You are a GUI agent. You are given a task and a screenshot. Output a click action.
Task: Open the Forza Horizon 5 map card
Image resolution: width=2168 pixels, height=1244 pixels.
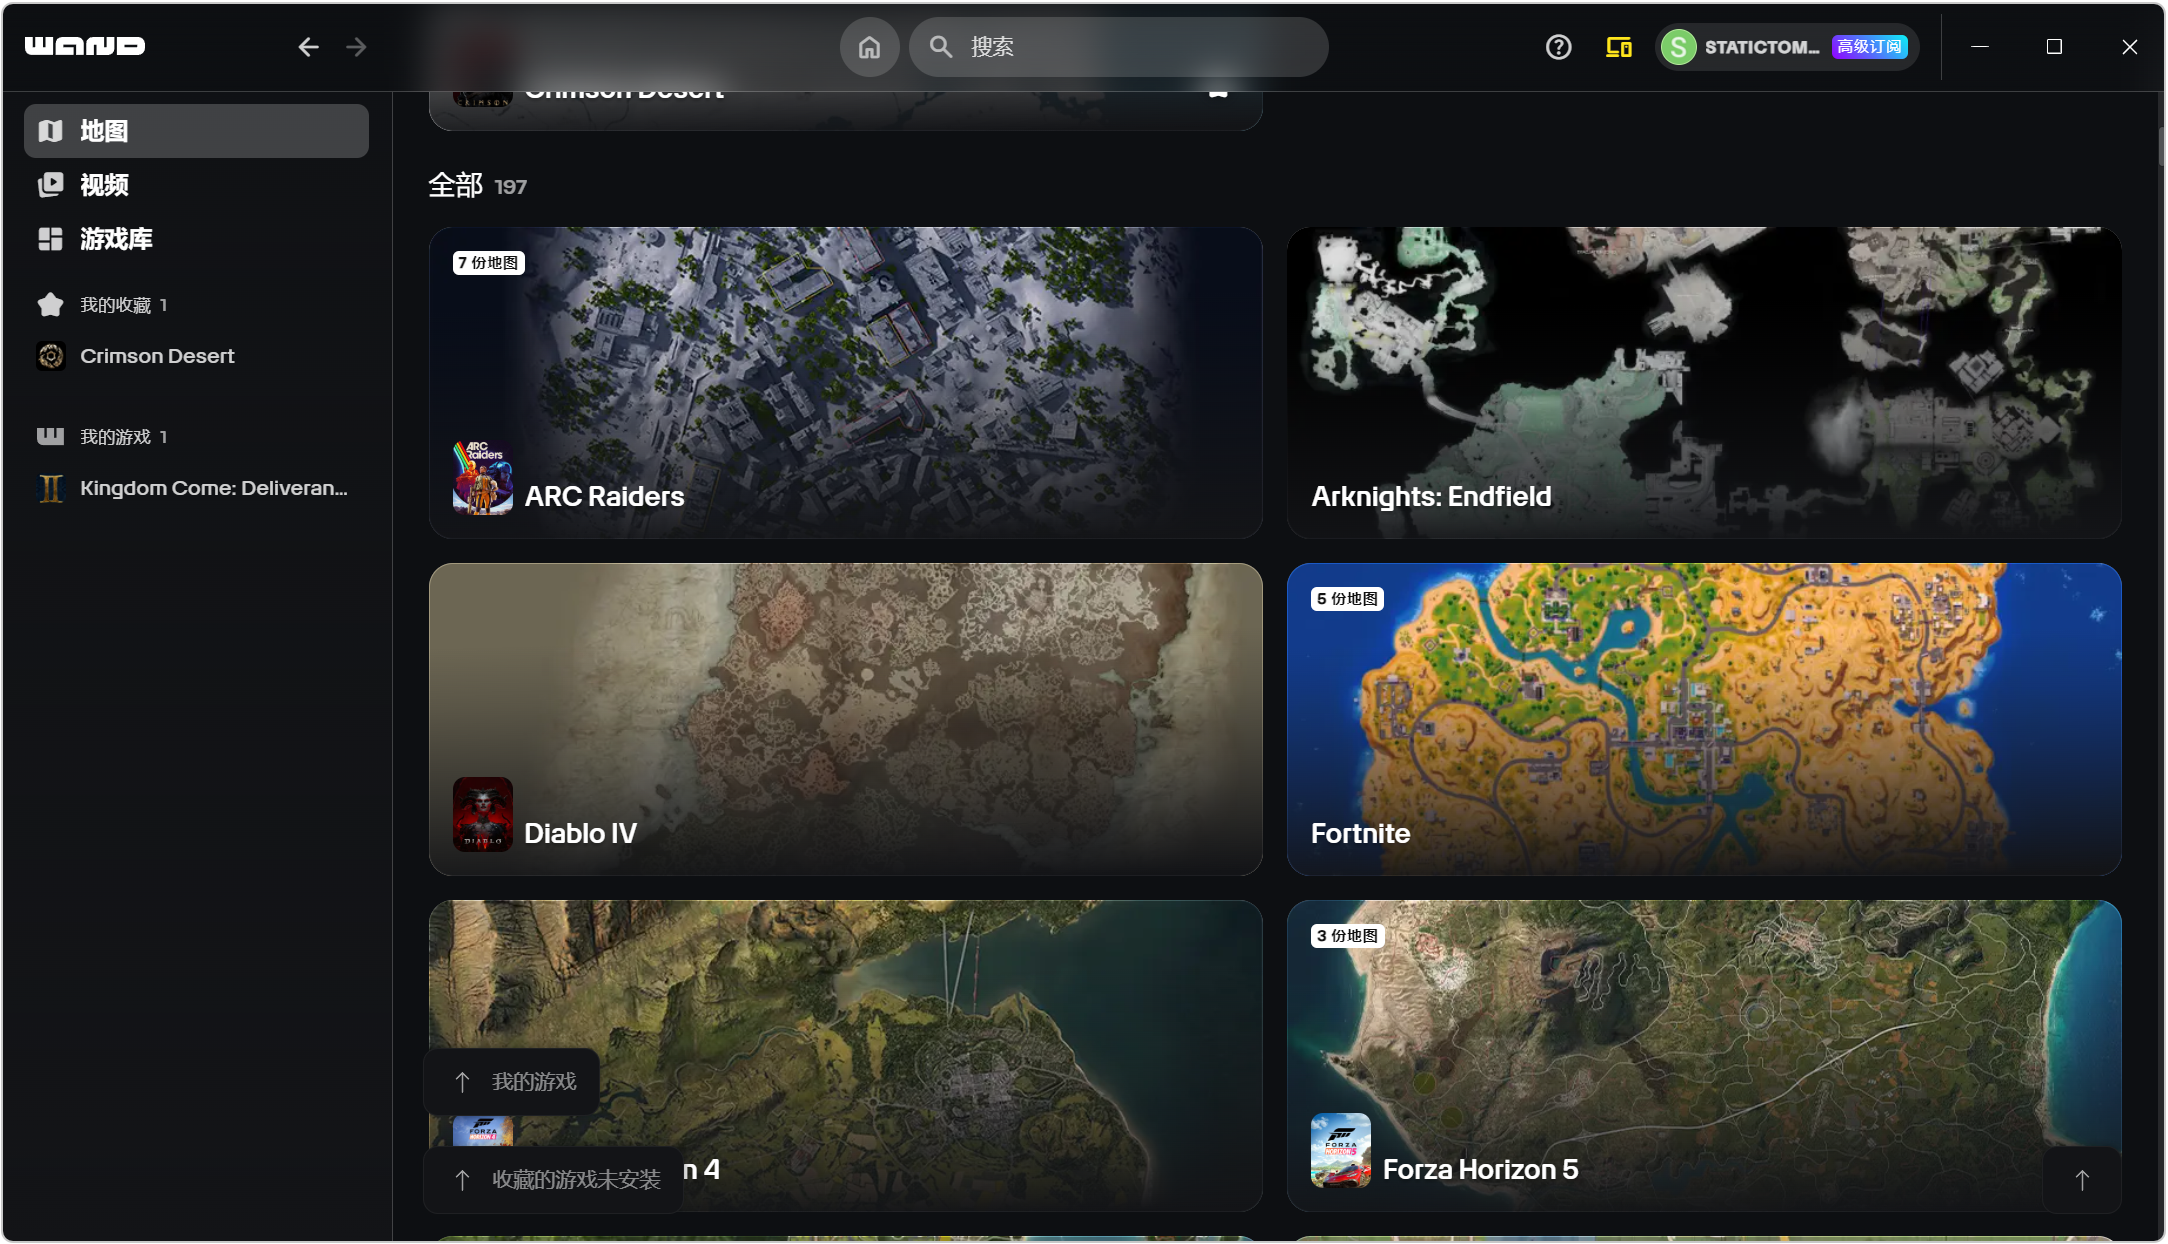click(x=1704, y=1056)
